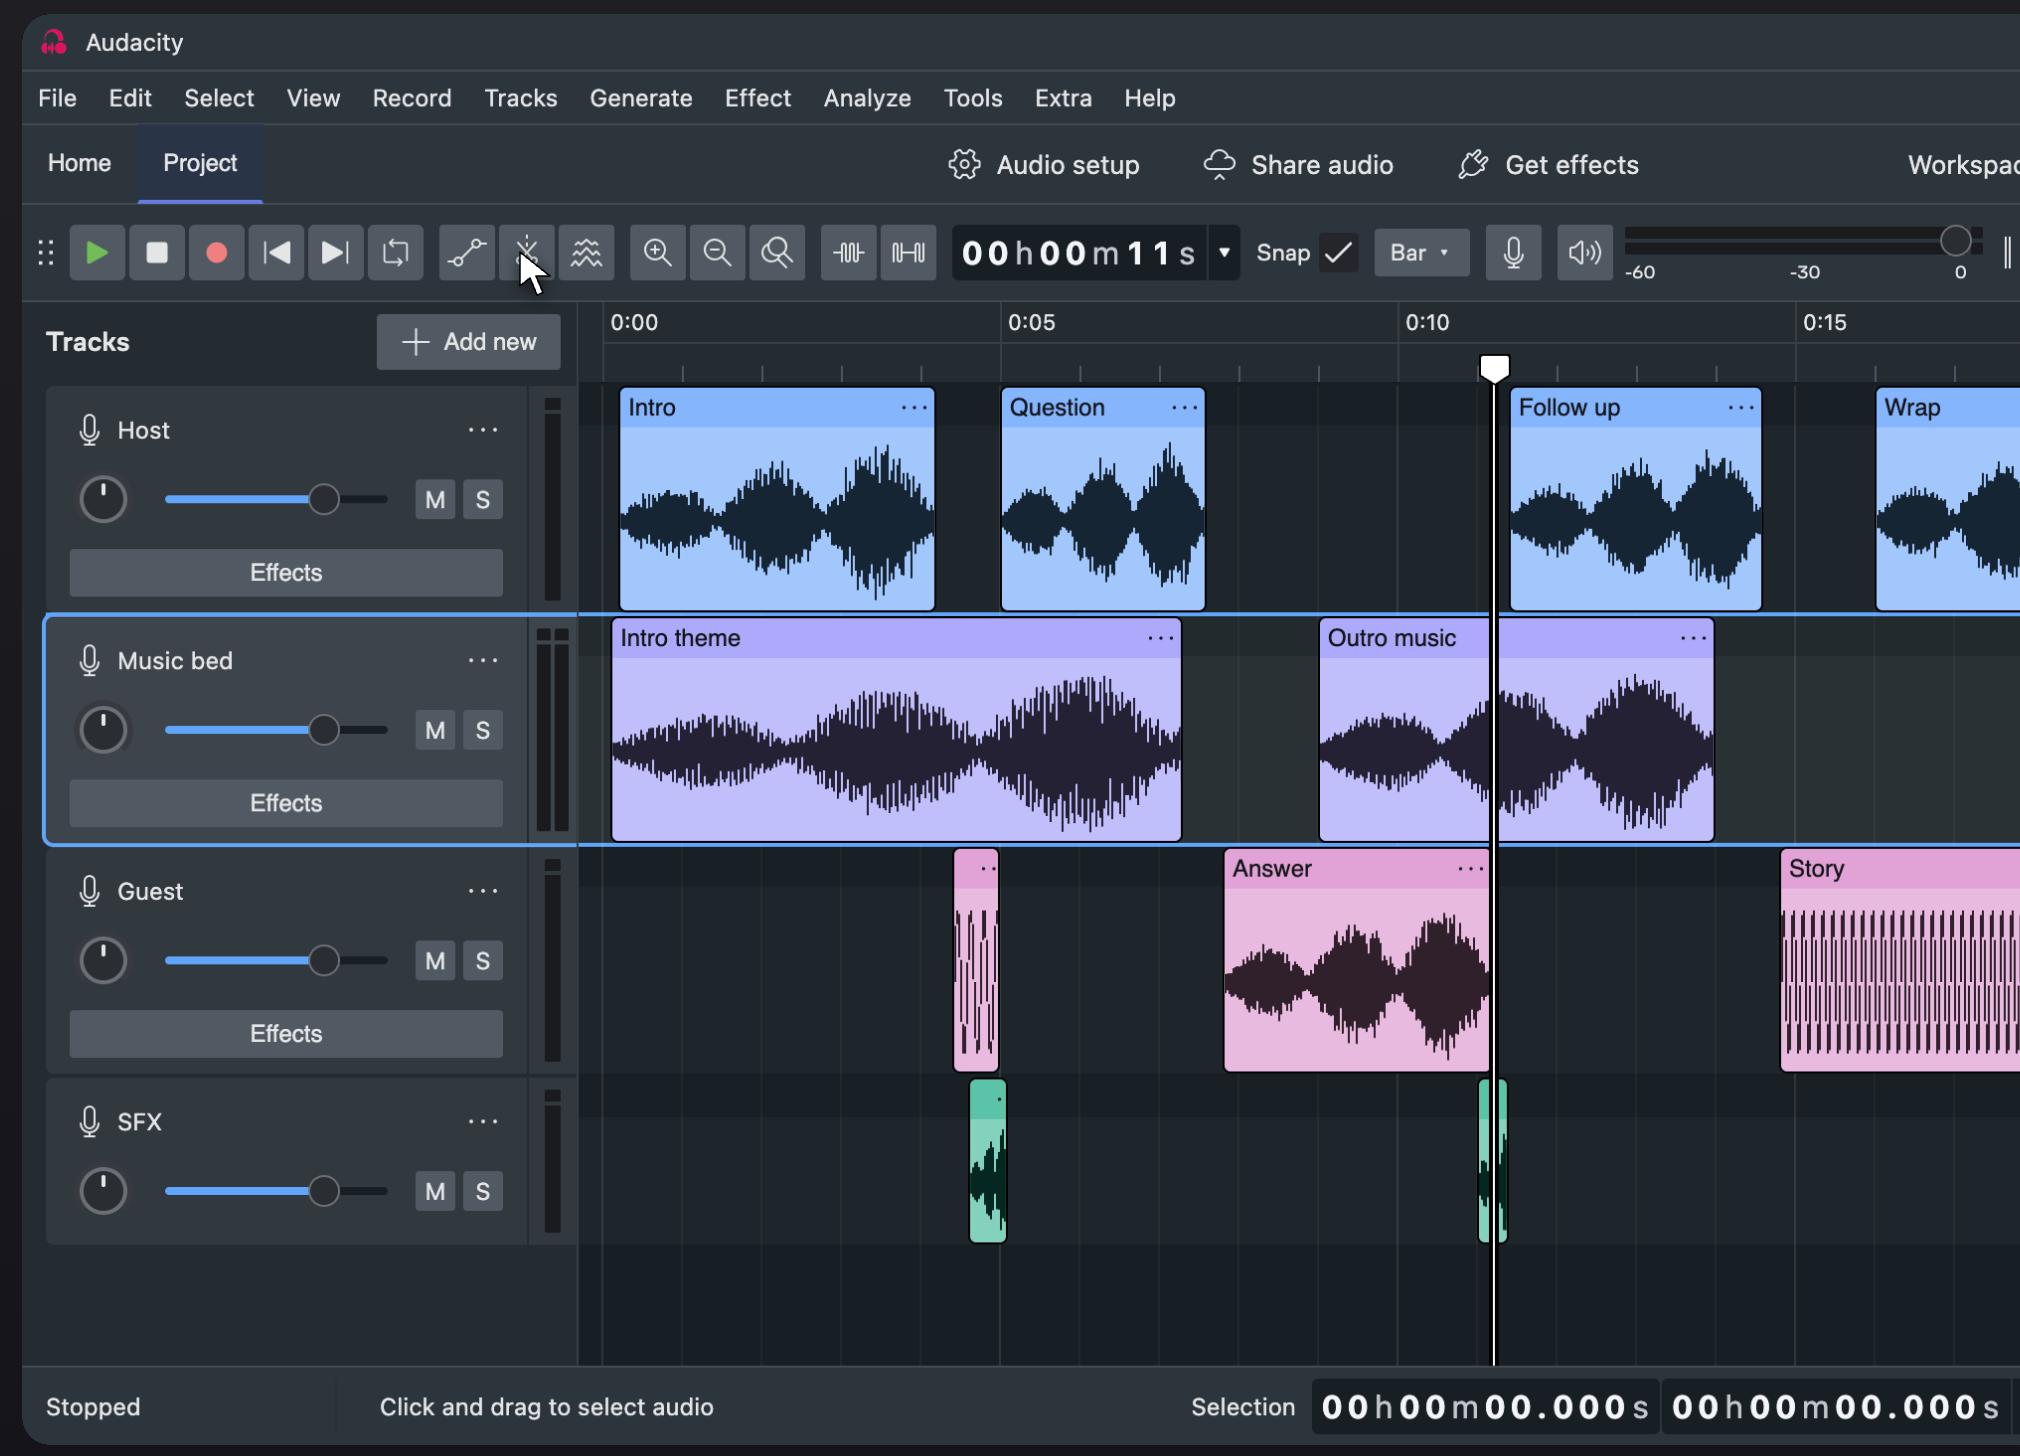Open the Host track options menu
Screen dimensions: 2020x1456
point(483,430)
